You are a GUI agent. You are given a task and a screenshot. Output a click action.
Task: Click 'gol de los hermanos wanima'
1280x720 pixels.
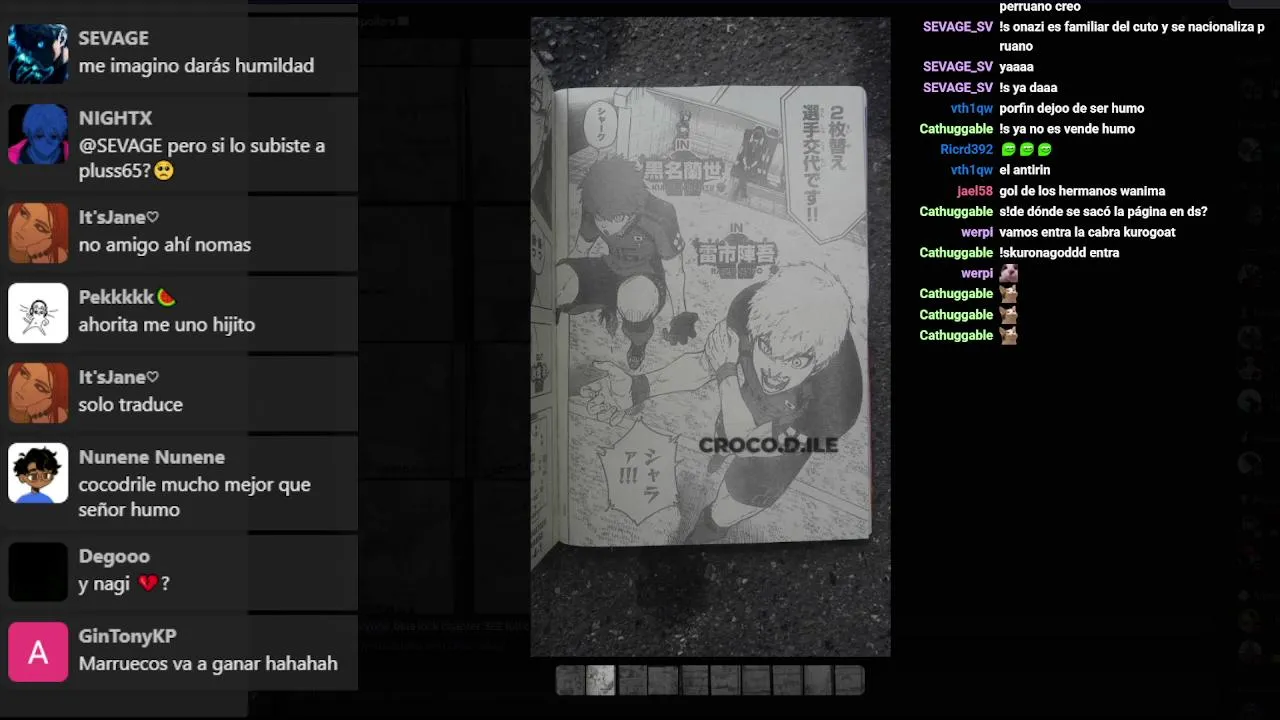click(x=1082, y=191)
